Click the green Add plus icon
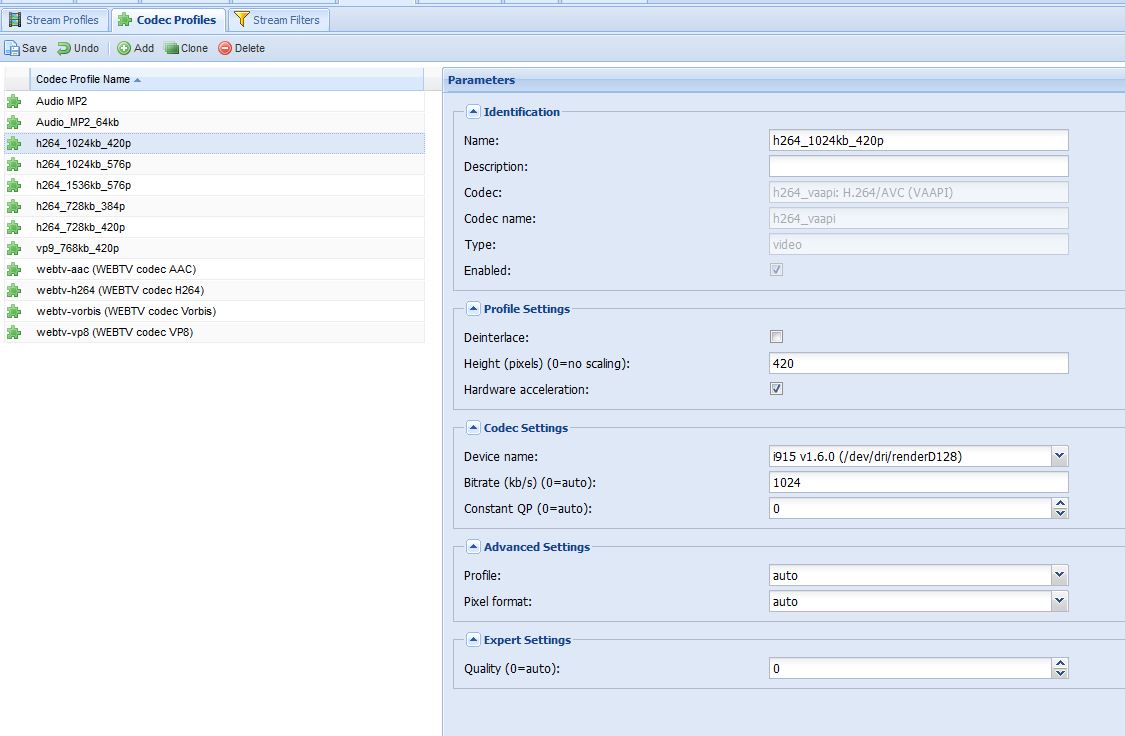Screen dimensions: 1125x736 (x=124, y=48)
